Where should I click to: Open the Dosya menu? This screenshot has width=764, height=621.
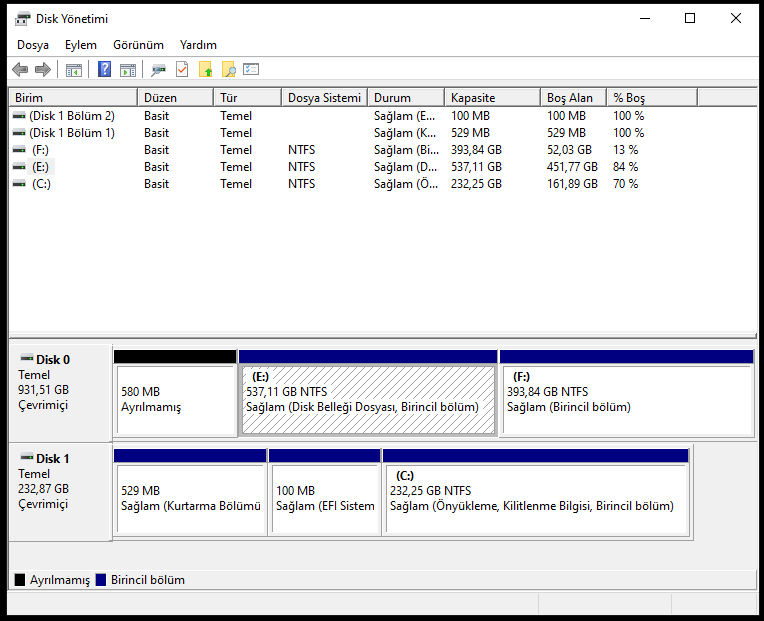(33, 45)
